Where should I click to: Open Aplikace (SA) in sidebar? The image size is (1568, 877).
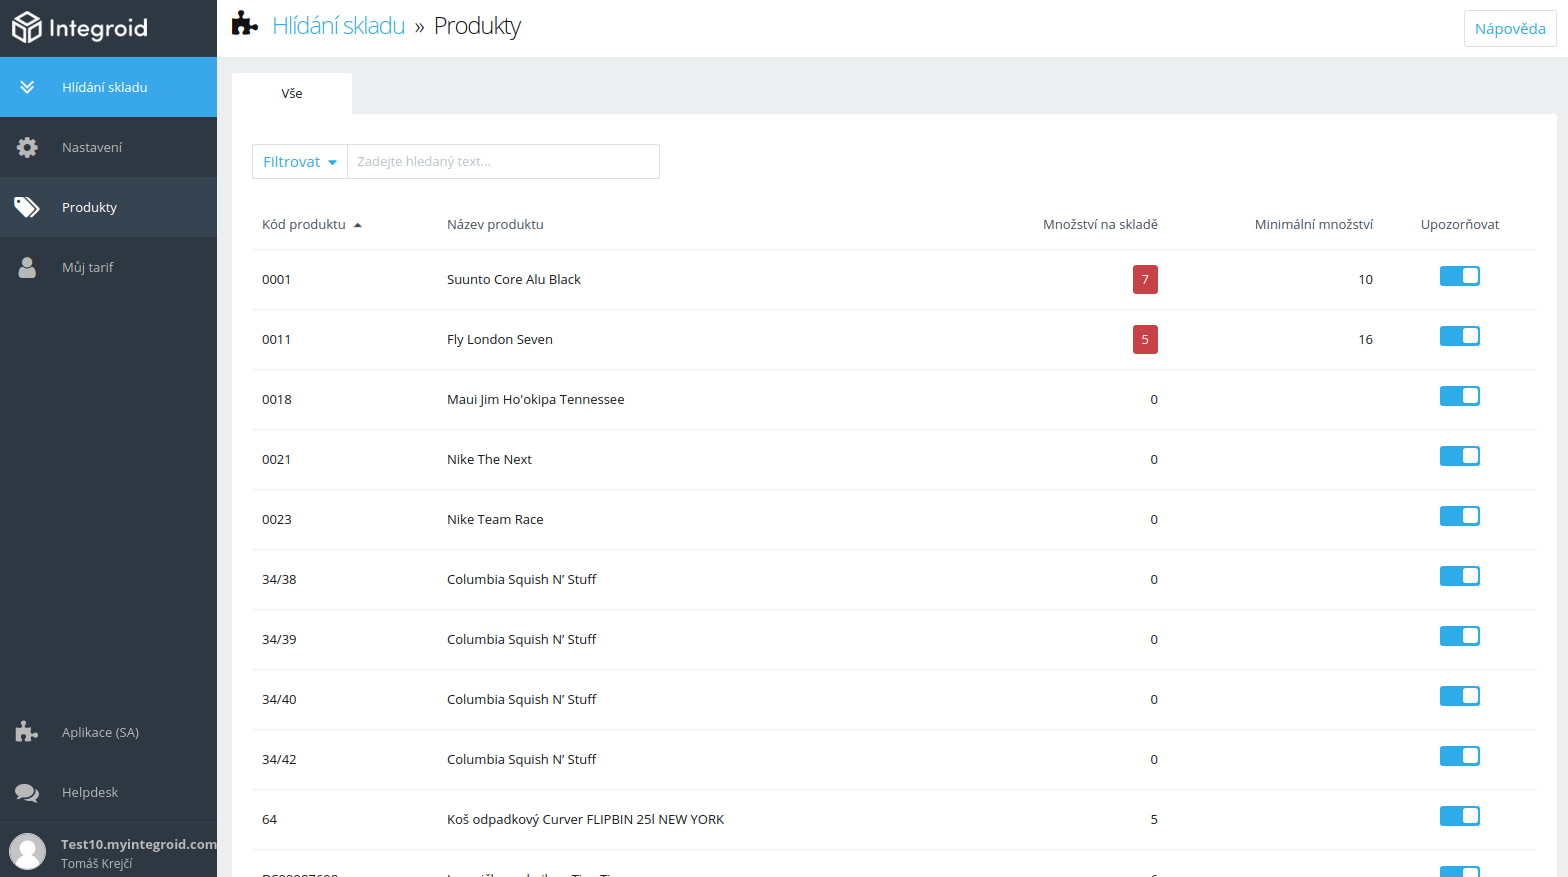pyautogui.click(x=108, y=732)
